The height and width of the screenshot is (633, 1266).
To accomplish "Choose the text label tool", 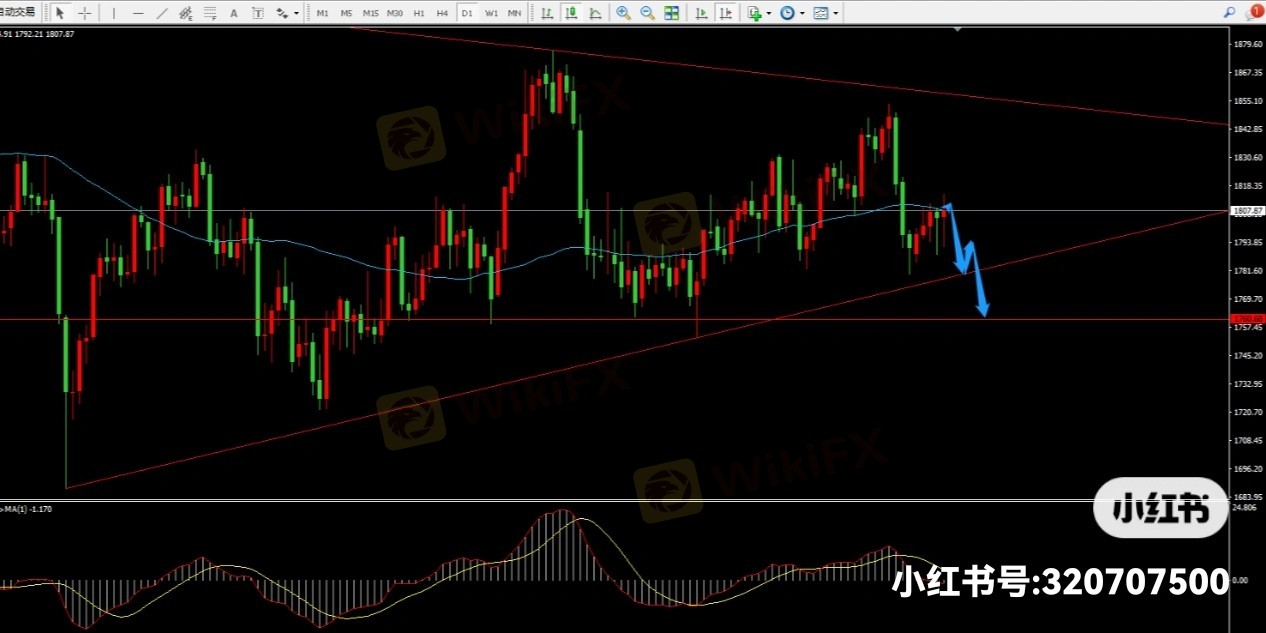I will [234, 13].
